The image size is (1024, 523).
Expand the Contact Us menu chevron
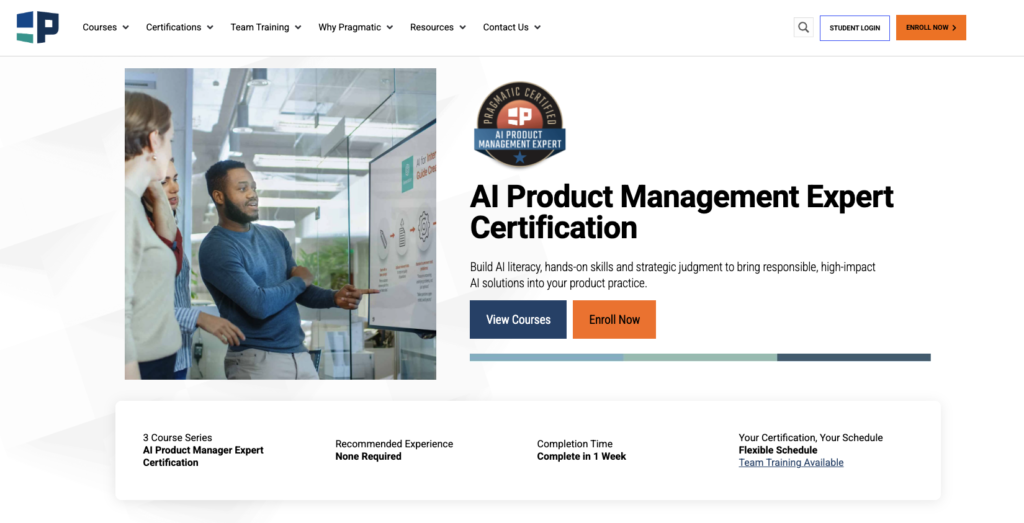(x=537, y=27)
